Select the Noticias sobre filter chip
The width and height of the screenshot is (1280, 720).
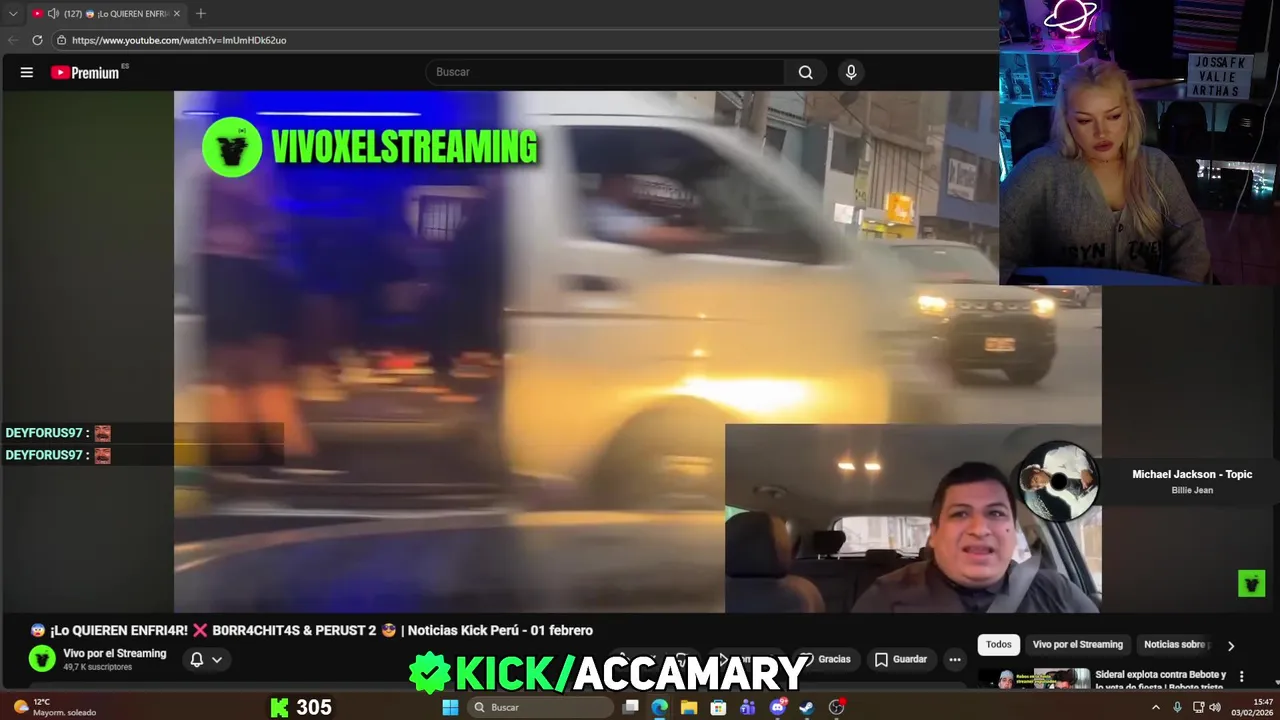point(1177,644)
